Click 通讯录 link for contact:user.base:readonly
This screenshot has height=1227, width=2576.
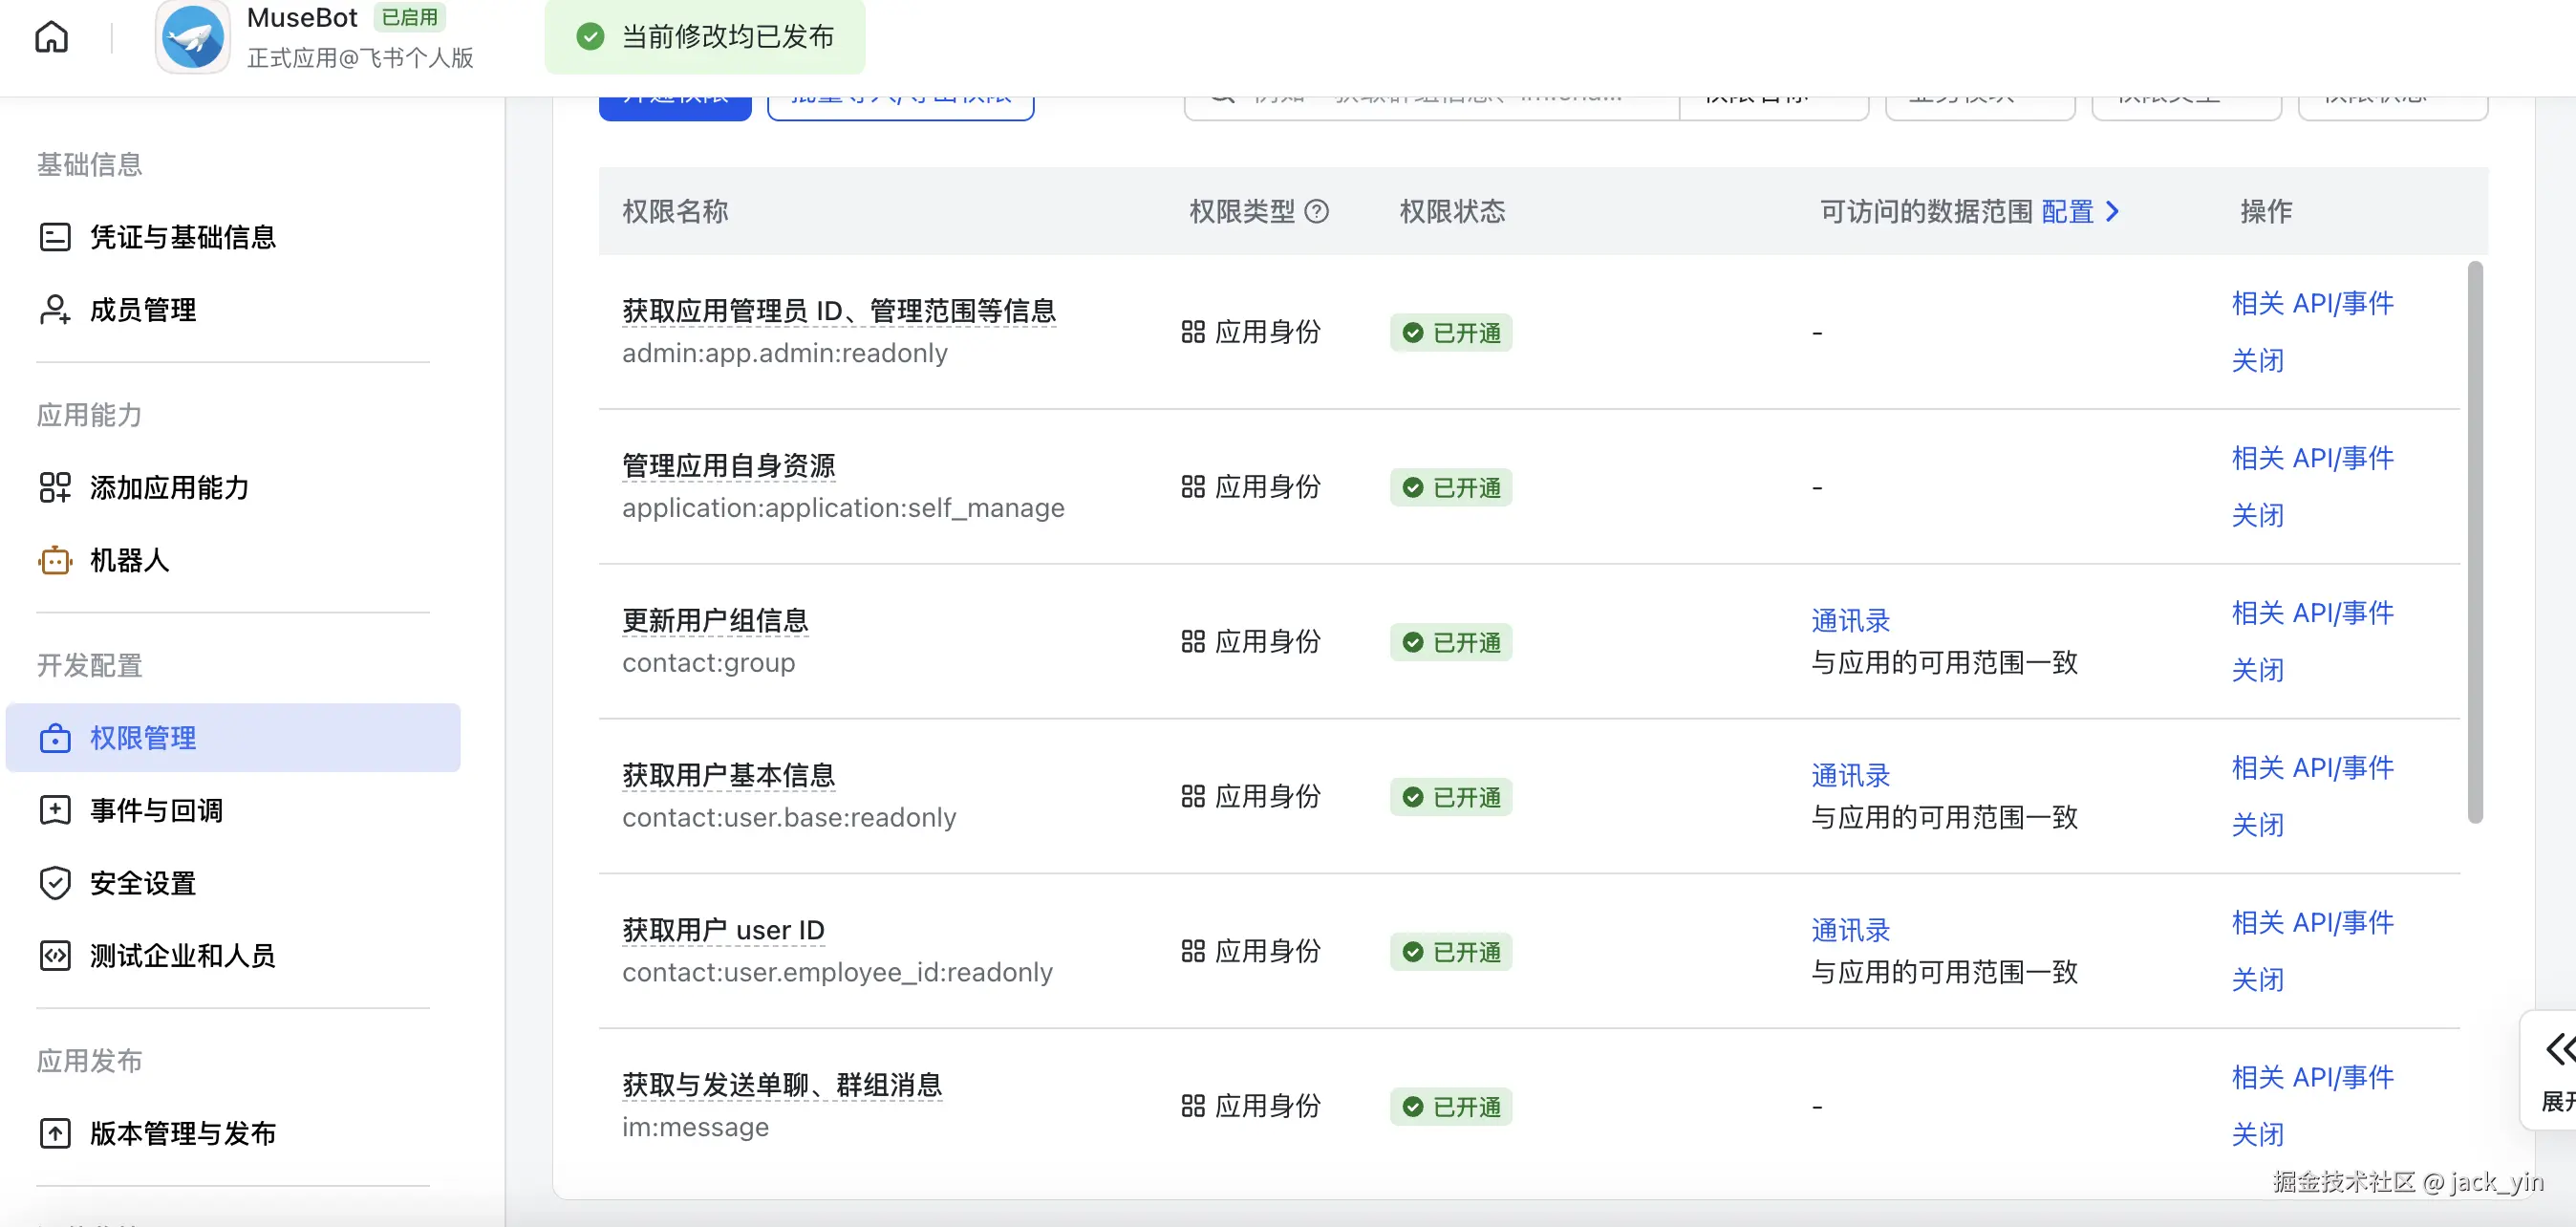tap(1850, 775)
